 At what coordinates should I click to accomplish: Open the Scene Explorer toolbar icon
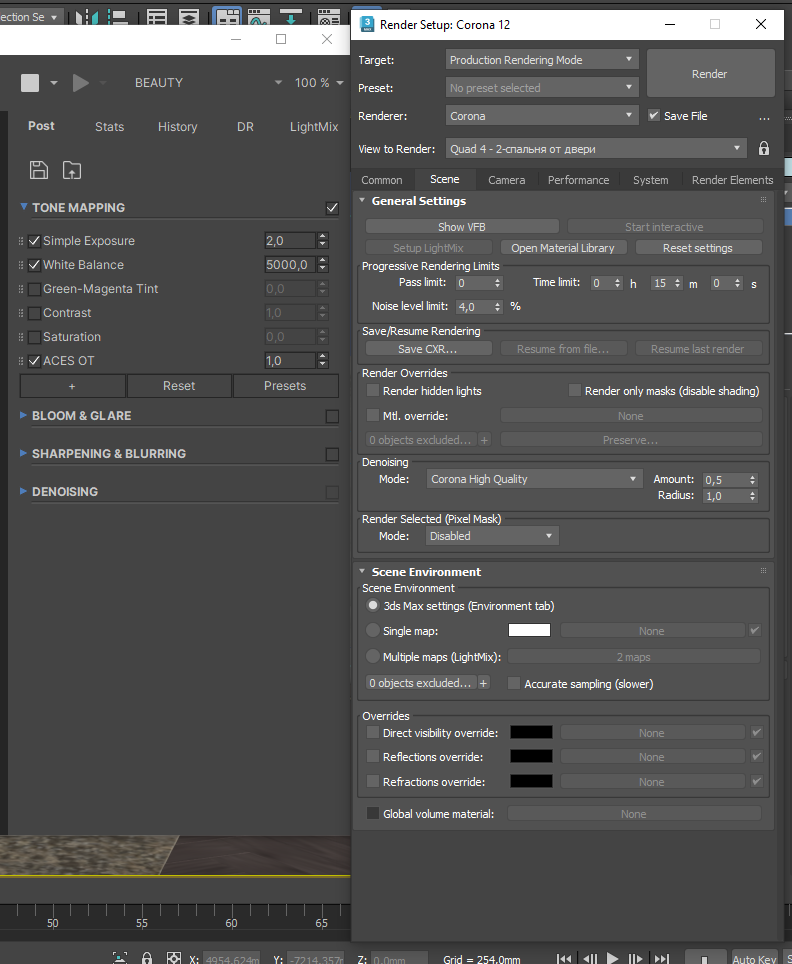157,17
